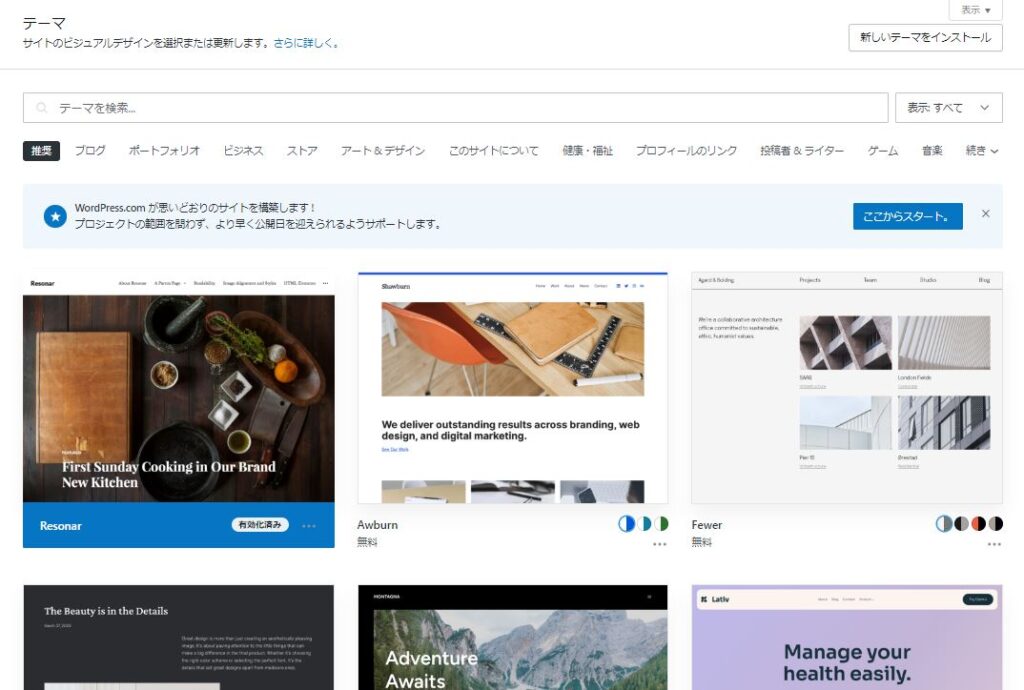Open Resonar theme's three-dot options menu
Viewport: 1024px width, 690px height.
(x=308, y=526)
